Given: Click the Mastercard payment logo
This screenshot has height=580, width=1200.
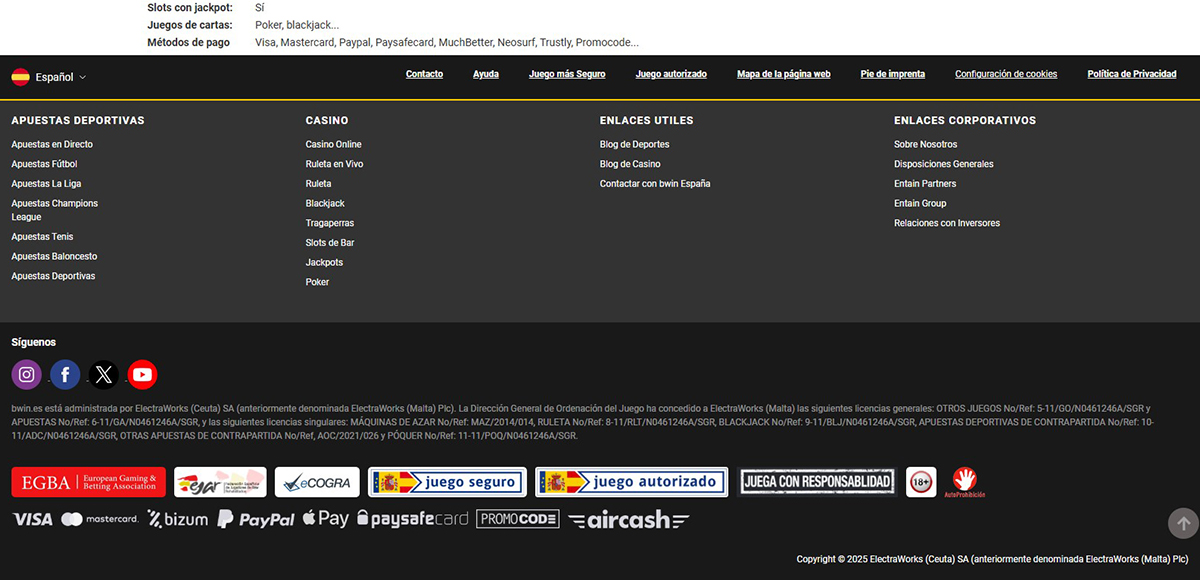Looking at the screenshot, I should point(99,519).
